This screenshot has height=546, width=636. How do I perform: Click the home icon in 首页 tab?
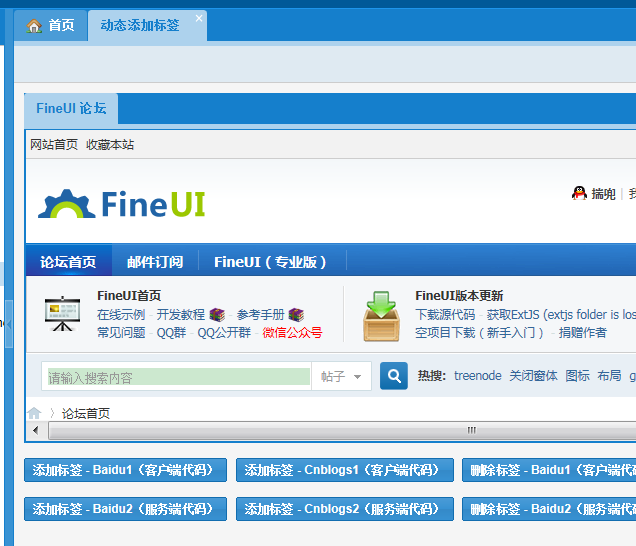[34, 26]
